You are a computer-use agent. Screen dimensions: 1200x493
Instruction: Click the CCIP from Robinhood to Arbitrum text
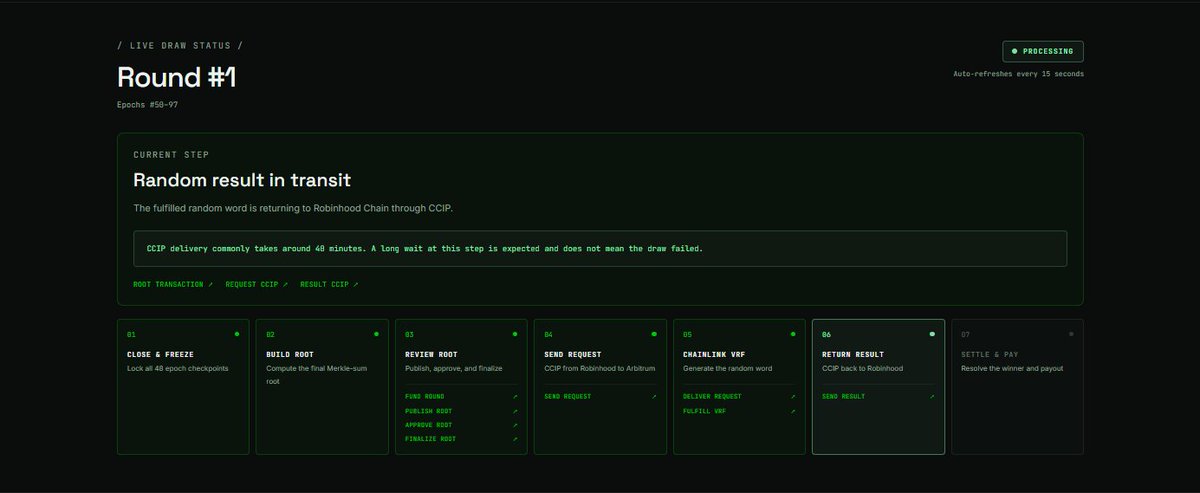(599, 369)
